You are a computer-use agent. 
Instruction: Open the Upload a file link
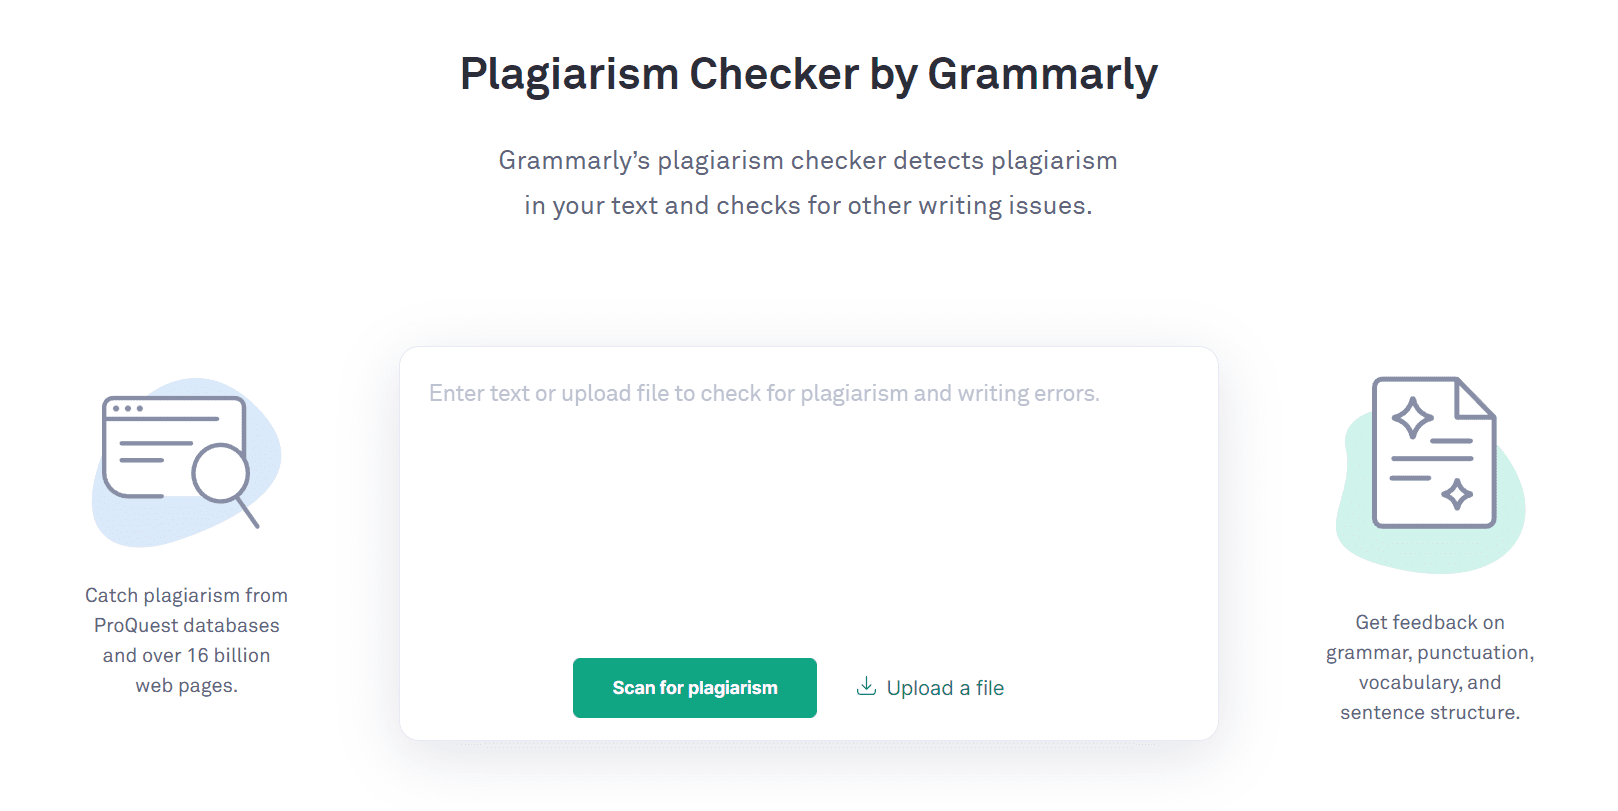[x=930, y=688]
